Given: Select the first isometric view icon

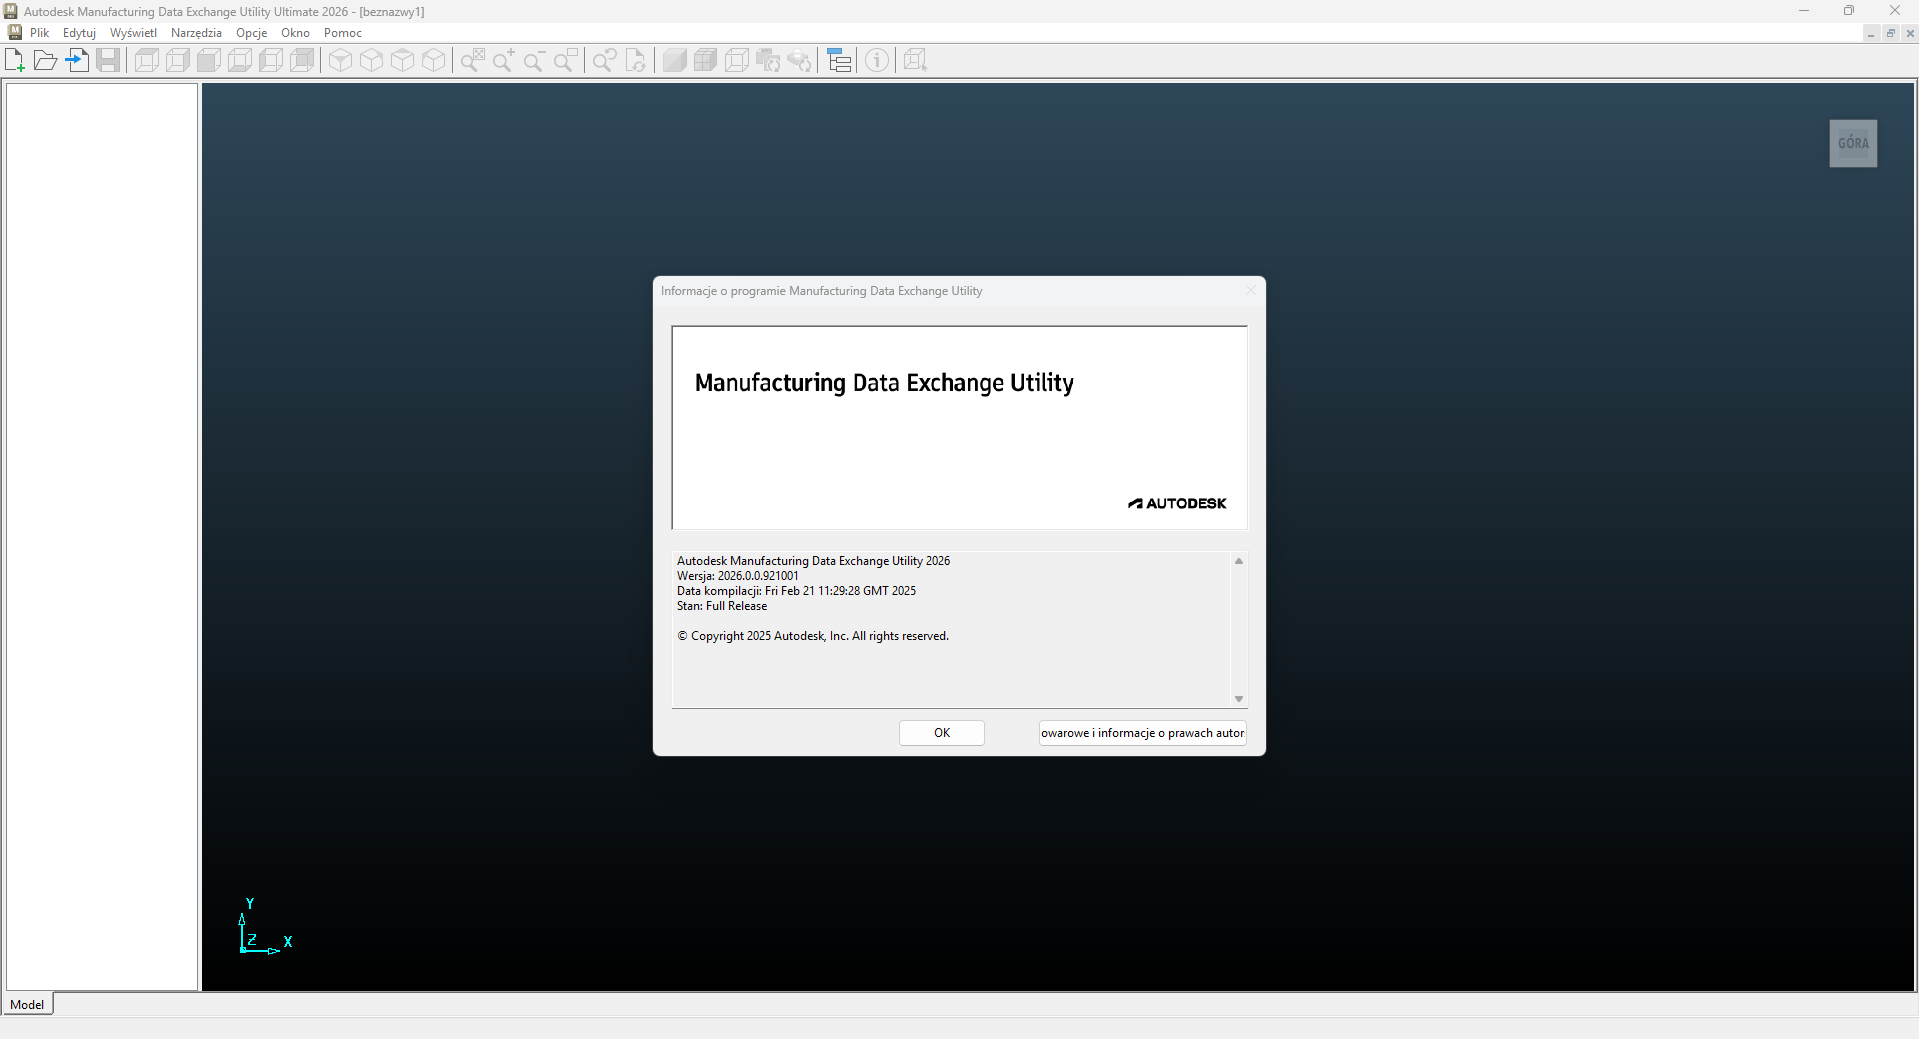Looking at the screenshot, I should coord(340,61).
